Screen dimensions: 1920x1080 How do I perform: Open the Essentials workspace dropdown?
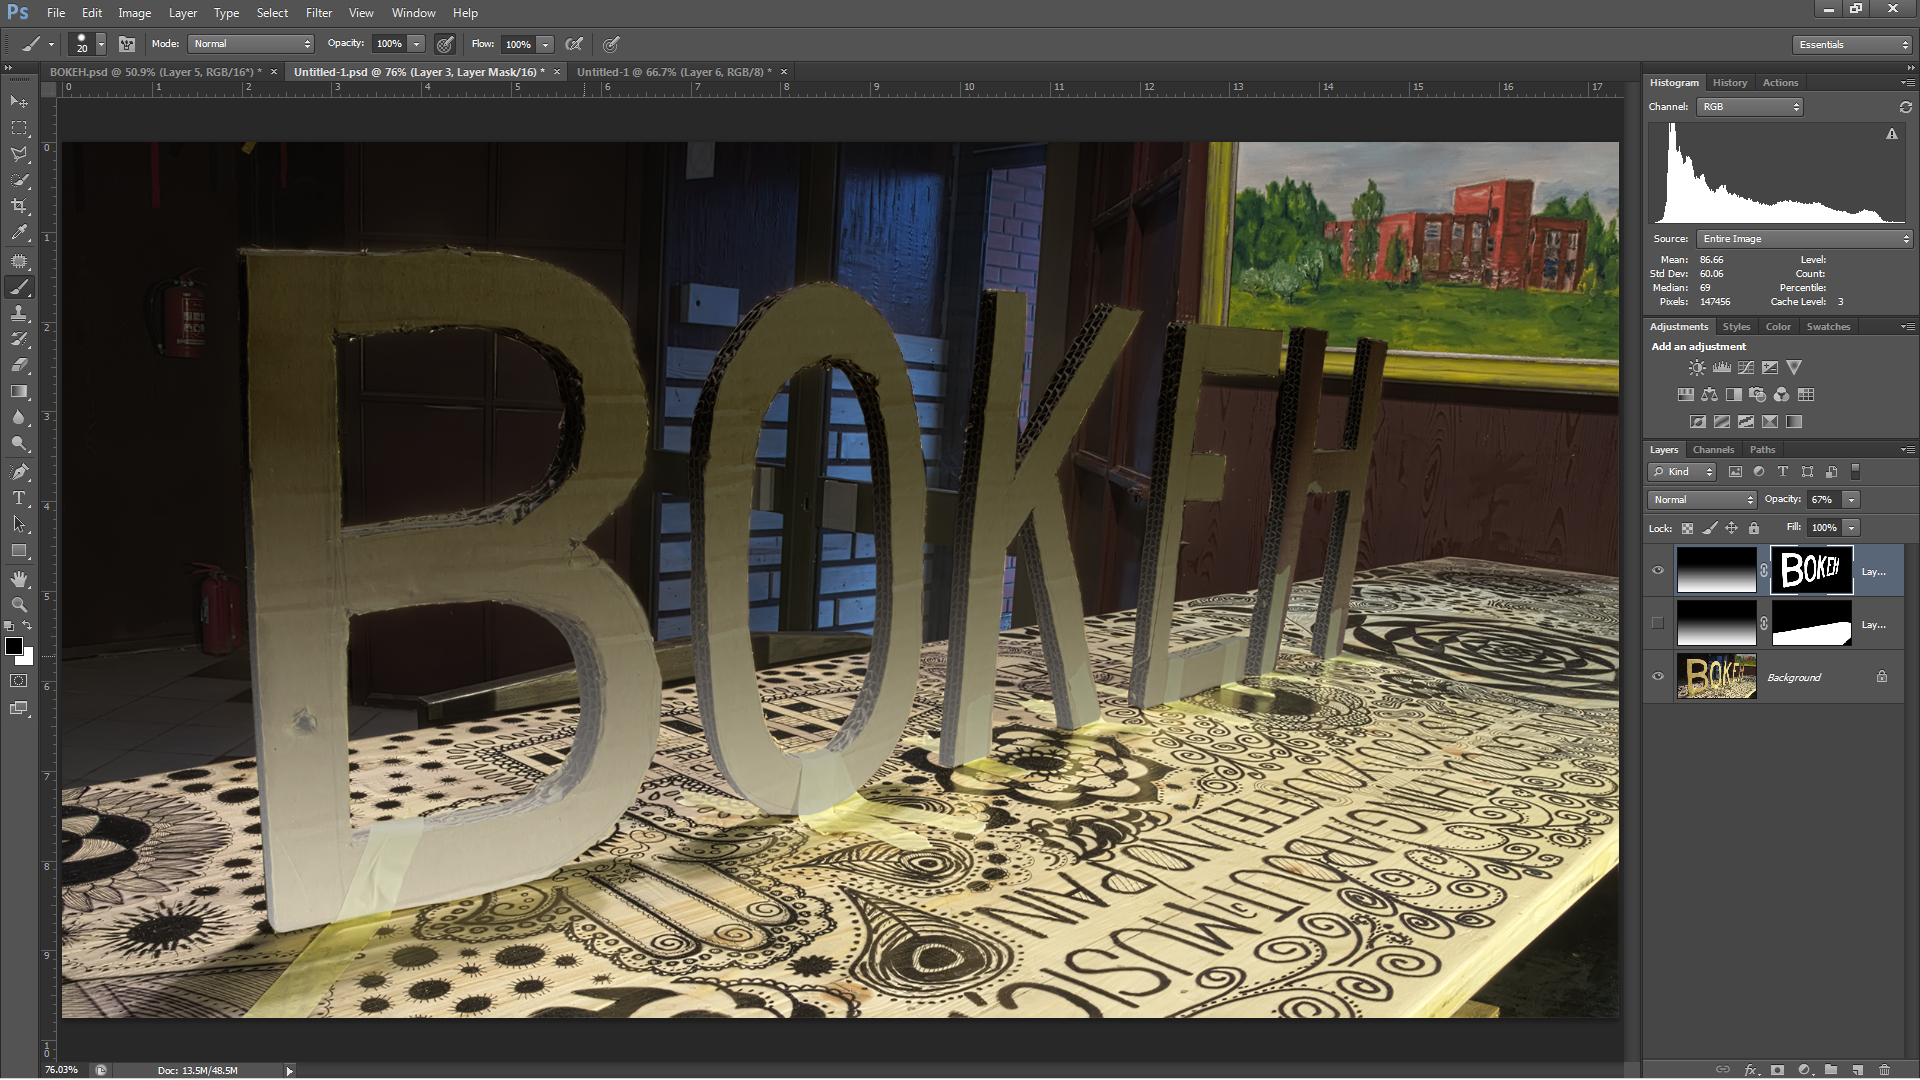click(1852, 45)
